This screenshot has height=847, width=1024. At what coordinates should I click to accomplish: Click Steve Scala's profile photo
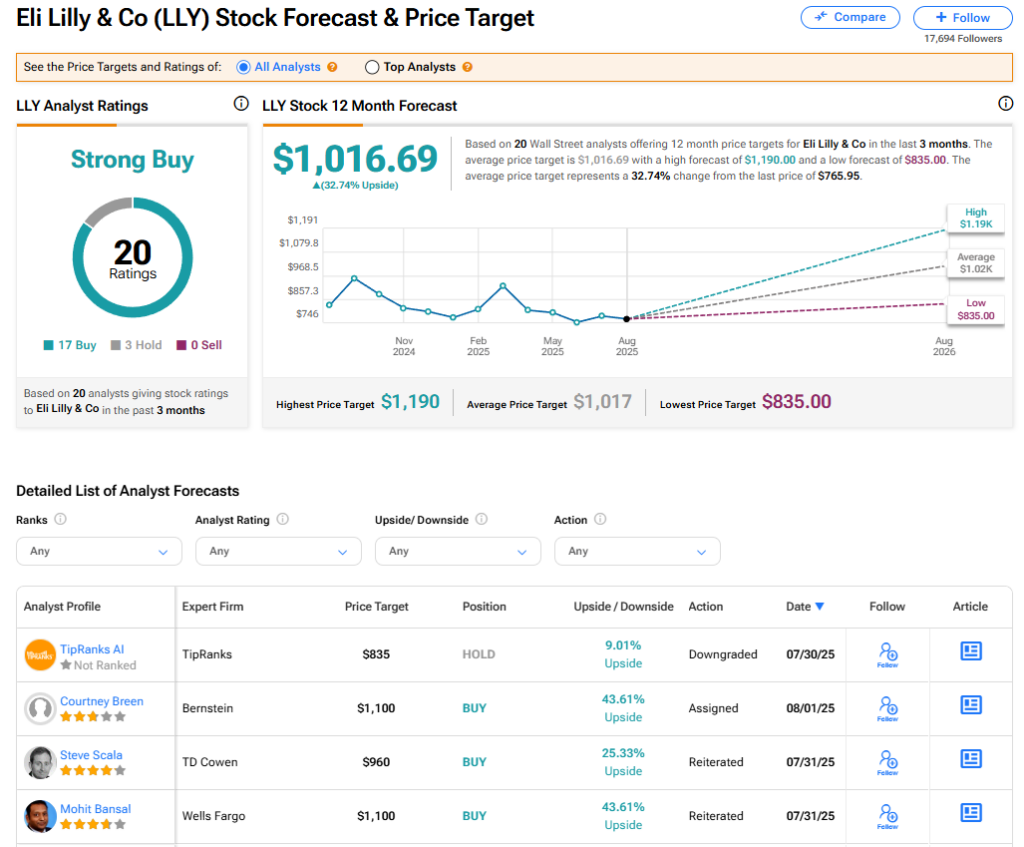tap(40, 763)
